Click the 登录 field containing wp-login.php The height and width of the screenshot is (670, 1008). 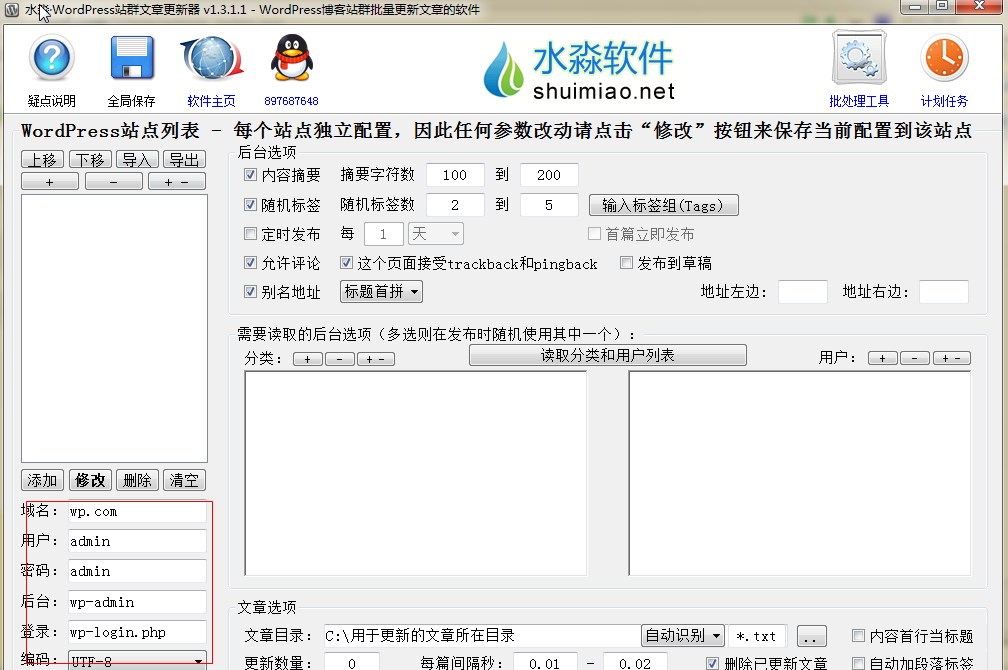tap(138, 632)
